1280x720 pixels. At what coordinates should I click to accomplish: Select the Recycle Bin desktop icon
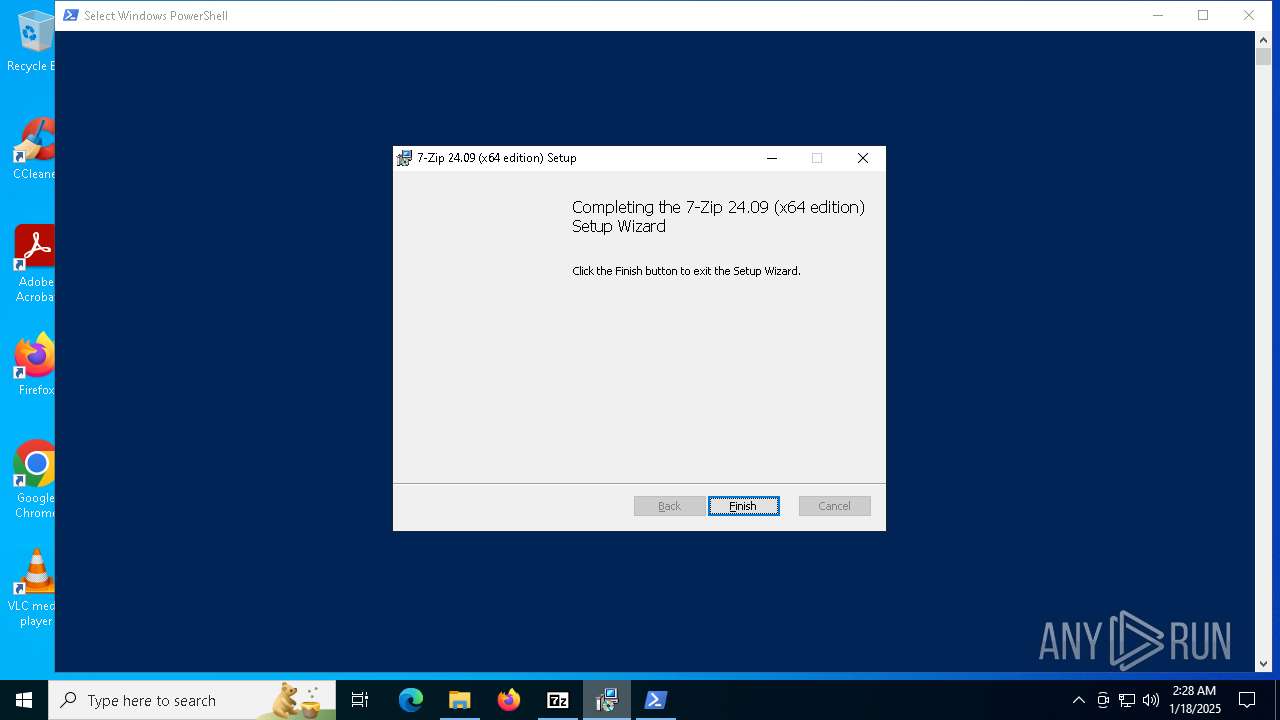pyautogui.click(x=34, y=41)
